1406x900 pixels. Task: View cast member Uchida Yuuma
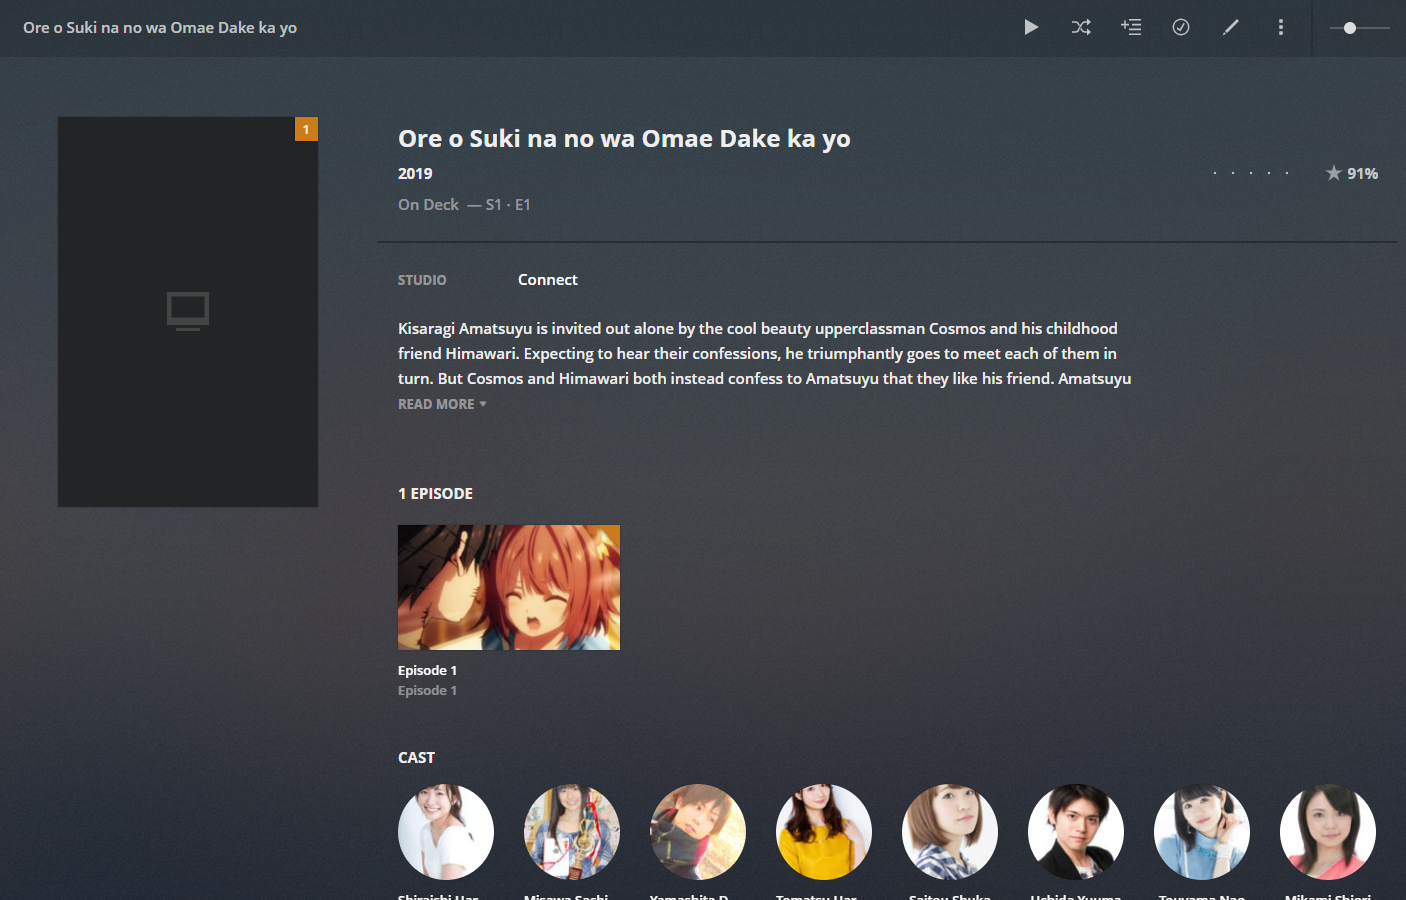1075,832
